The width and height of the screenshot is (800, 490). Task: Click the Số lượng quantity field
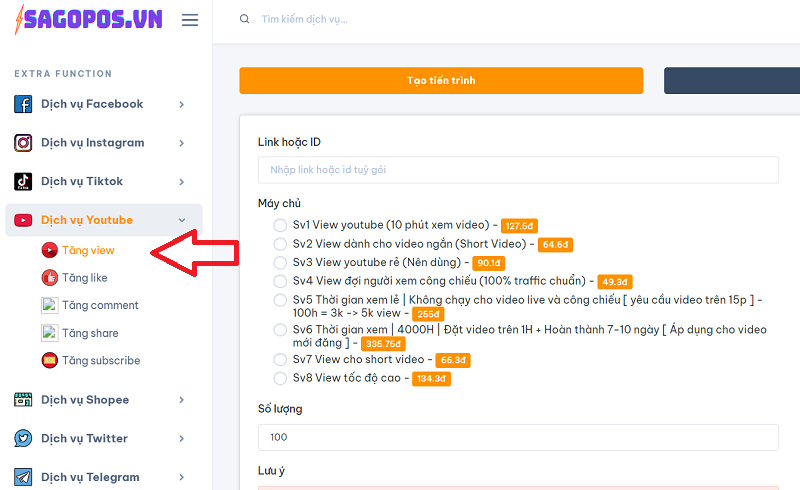(x=518, y=437)
